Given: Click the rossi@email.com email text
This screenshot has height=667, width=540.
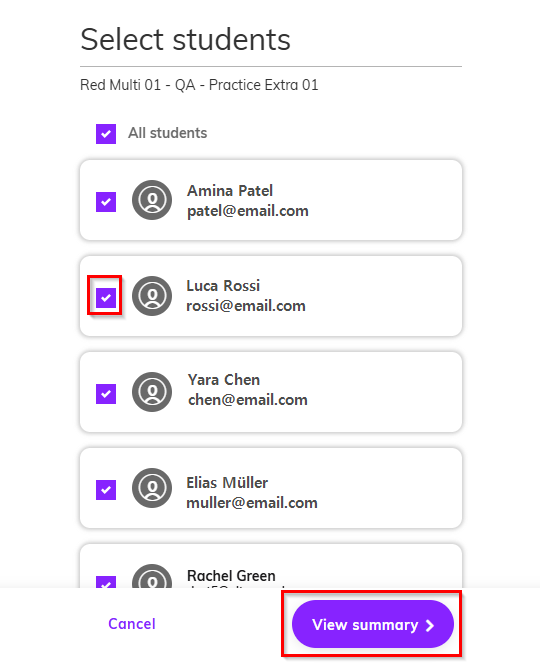Looking at the screenshot, I should tap(246, 306).
